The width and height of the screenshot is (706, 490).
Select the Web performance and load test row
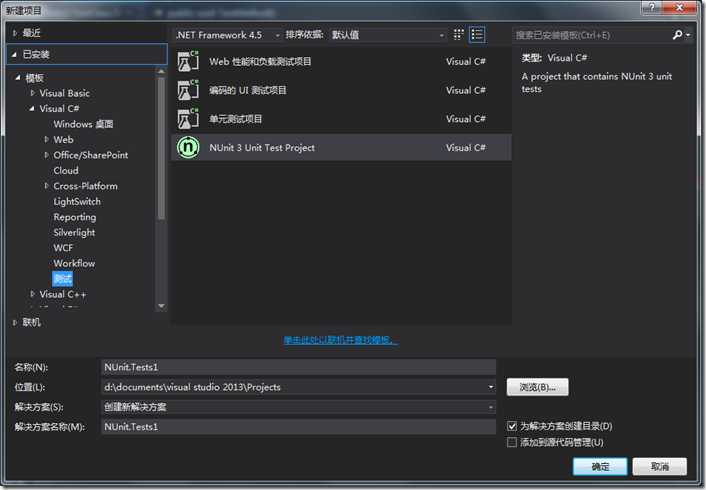coord(341,61)
